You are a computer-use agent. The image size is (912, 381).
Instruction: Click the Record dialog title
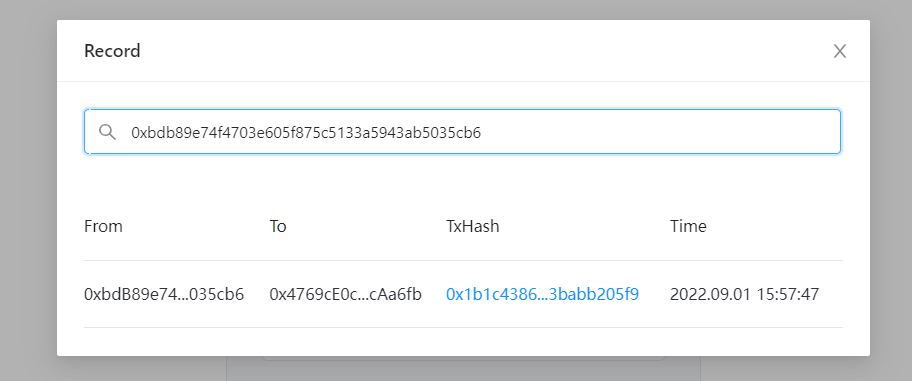[x=112, y=51]
